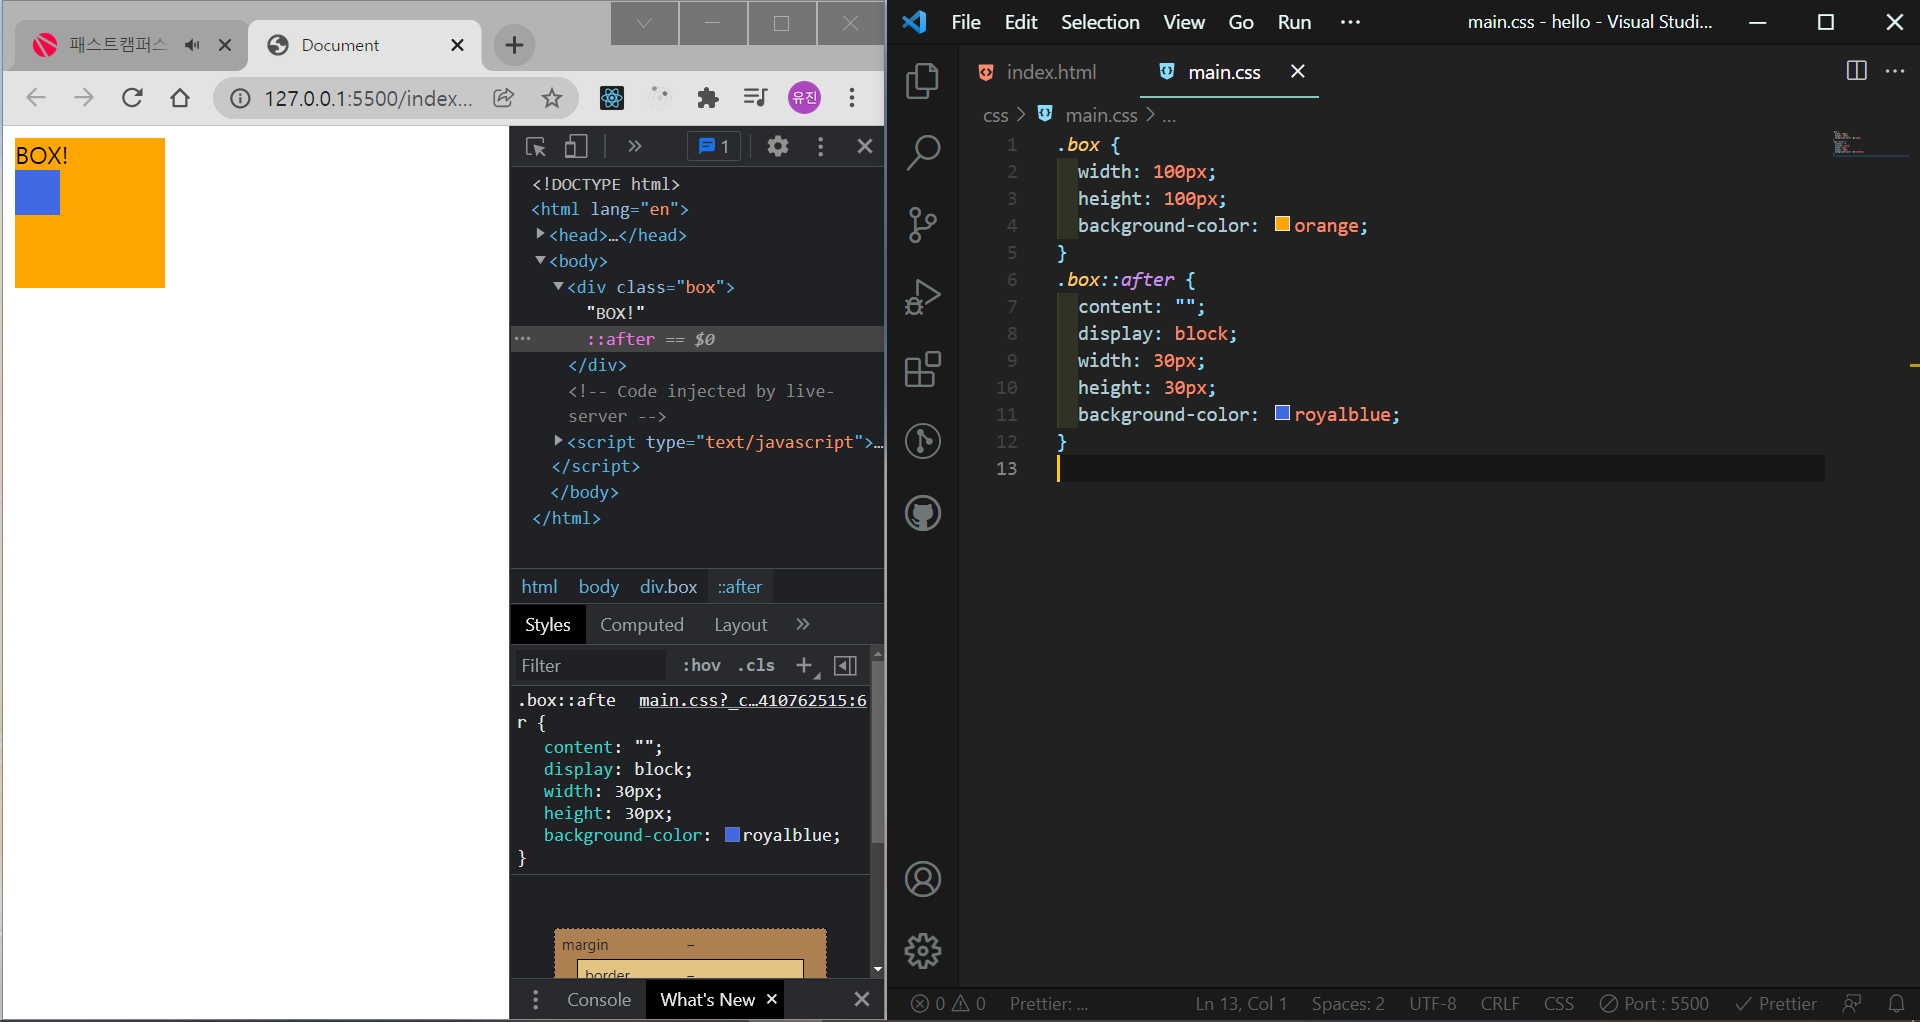Bookmark this page with star
The image size is (1920, 1022).
coord(552,97)
